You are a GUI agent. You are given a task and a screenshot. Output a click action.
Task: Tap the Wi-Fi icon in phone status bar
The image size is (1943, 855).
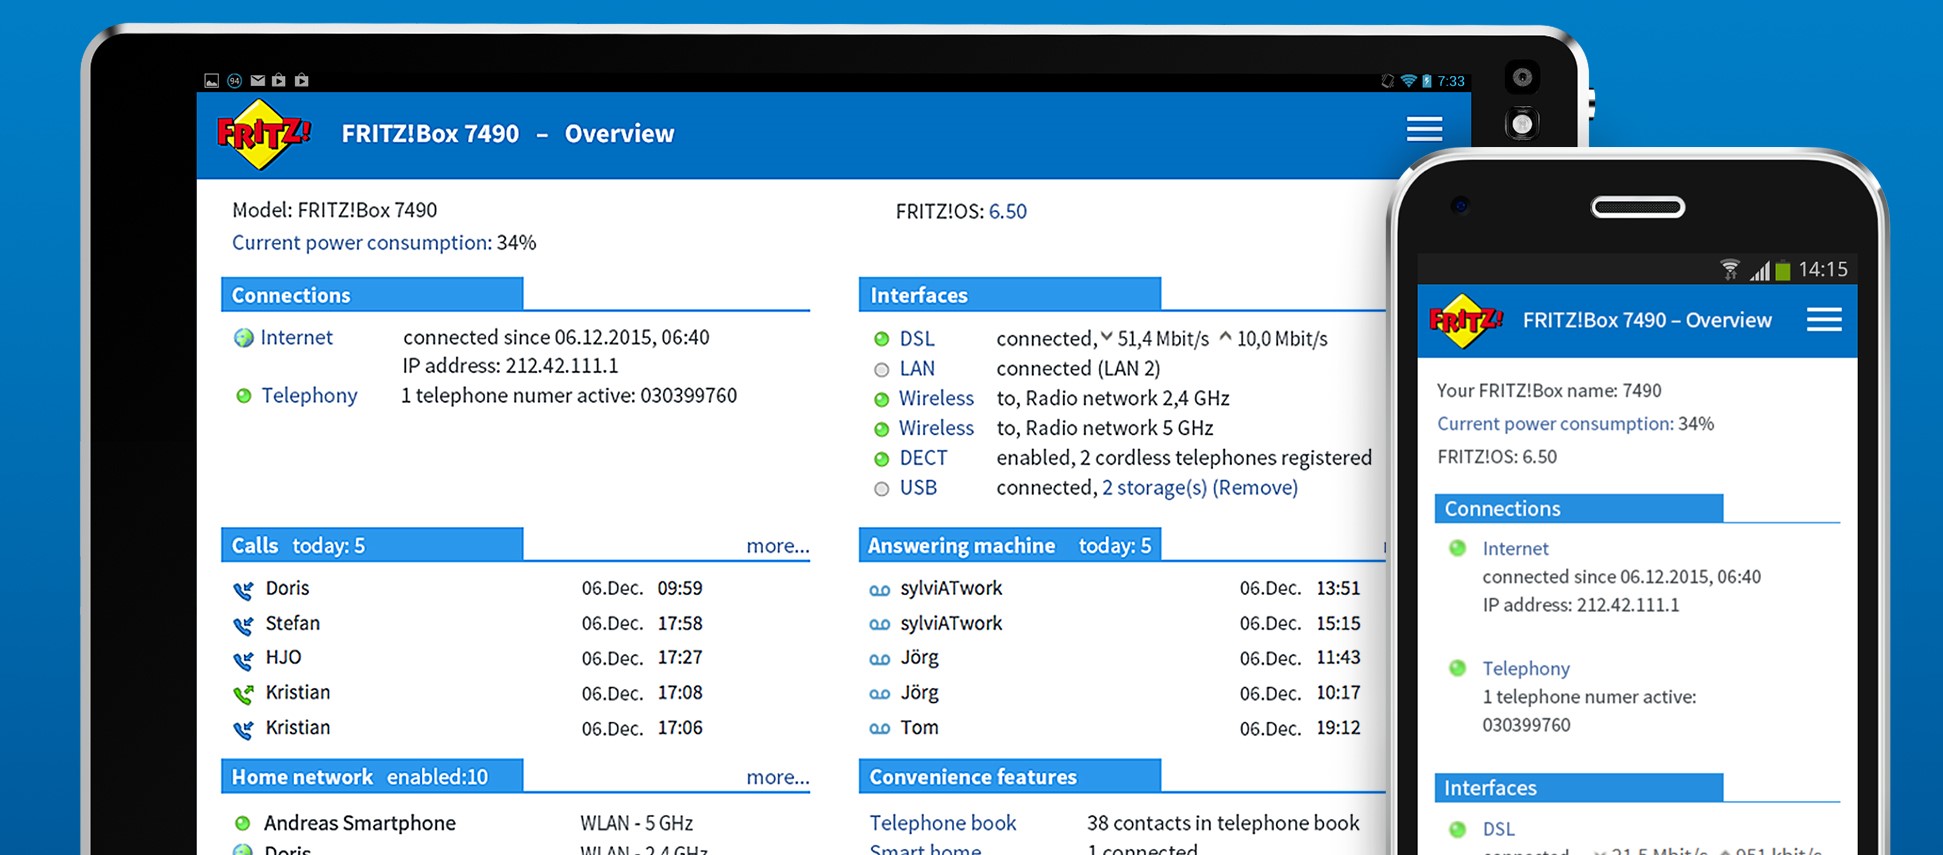1730,270
